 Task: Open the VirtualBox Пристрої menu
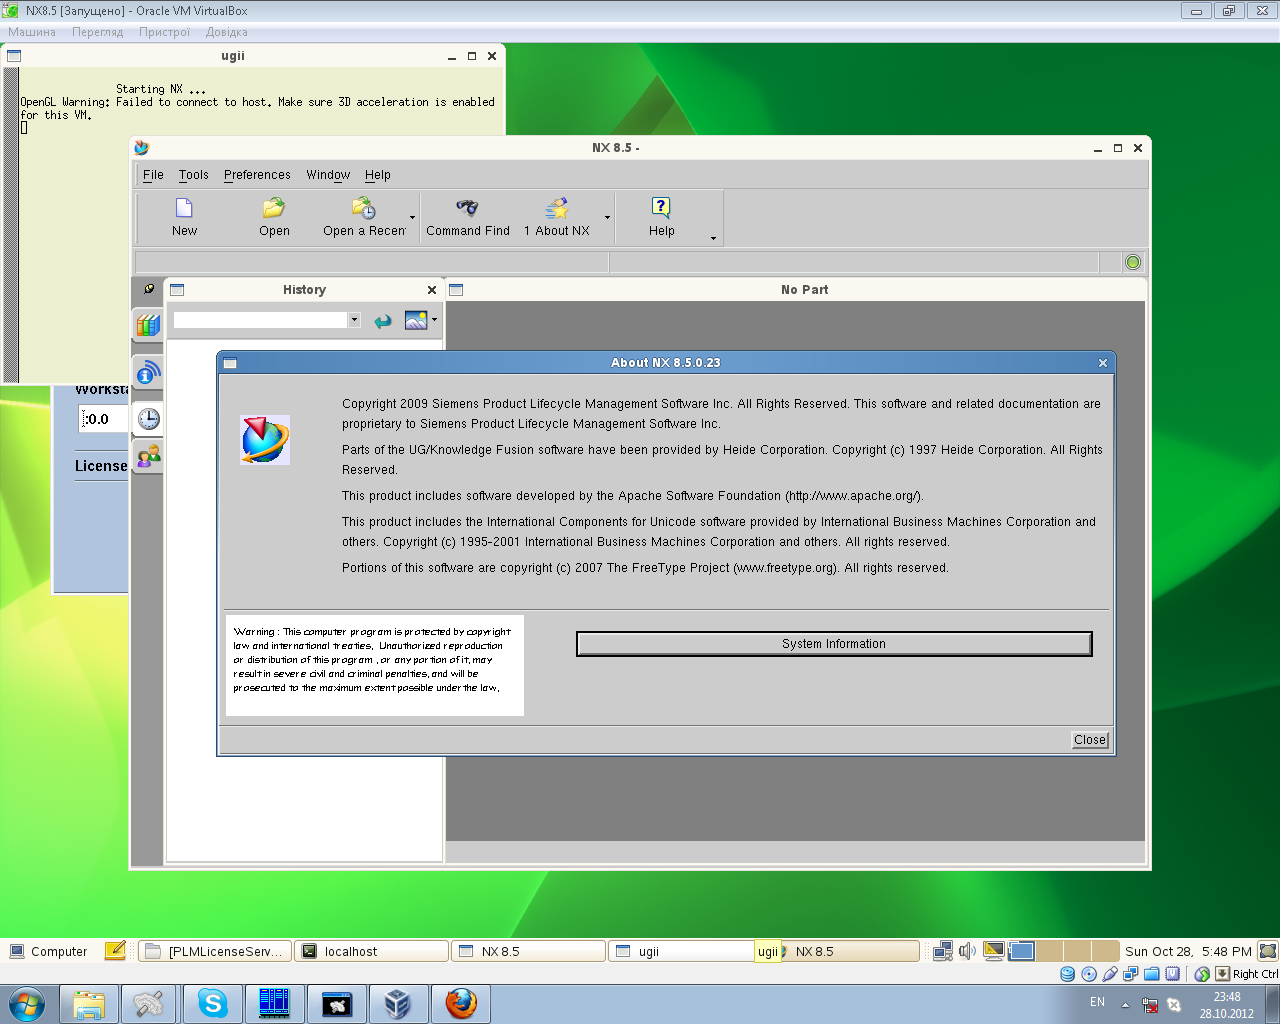[164, 32]
